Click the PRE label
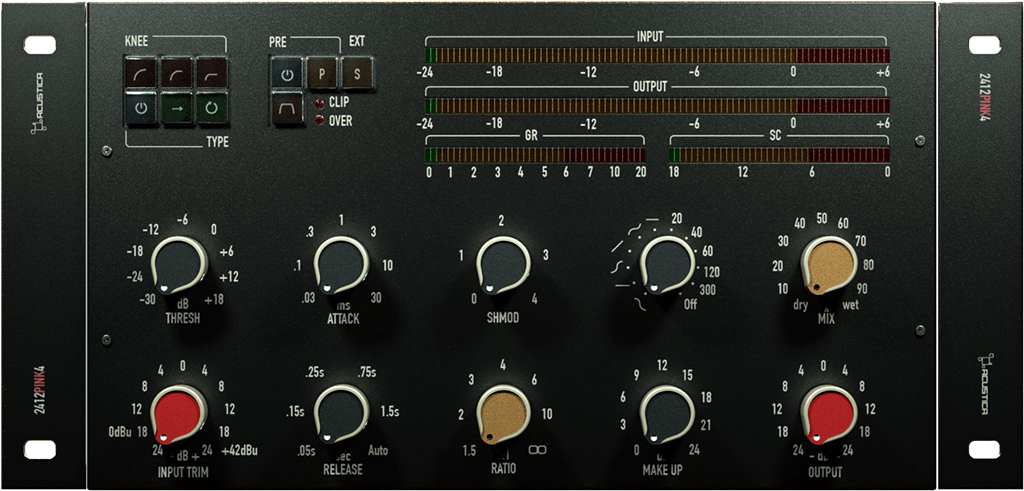Viewport: 1024px width, 491px height. pos(278,42)
